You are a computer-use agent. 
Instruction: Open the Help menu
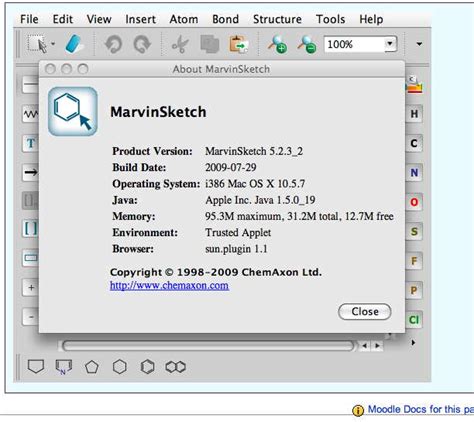371,19
